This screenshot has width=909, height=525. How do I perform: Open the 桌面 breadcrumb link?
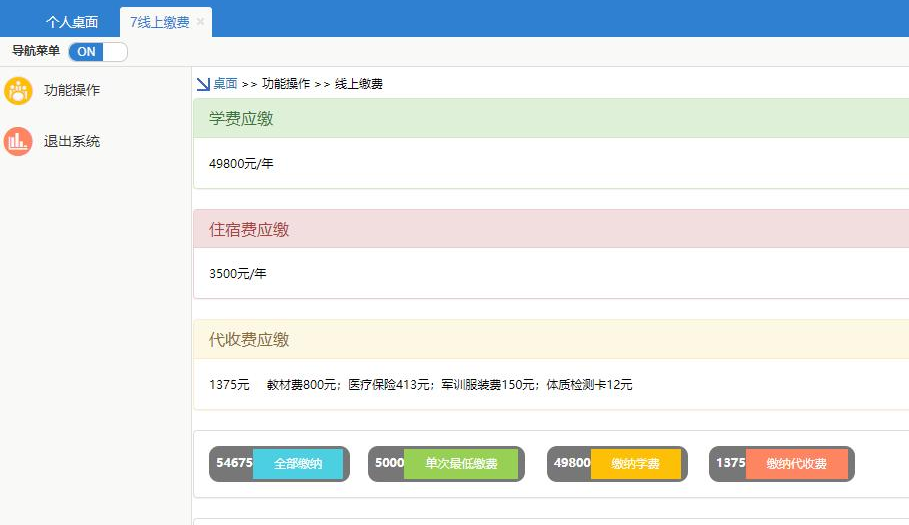(225, 84)
